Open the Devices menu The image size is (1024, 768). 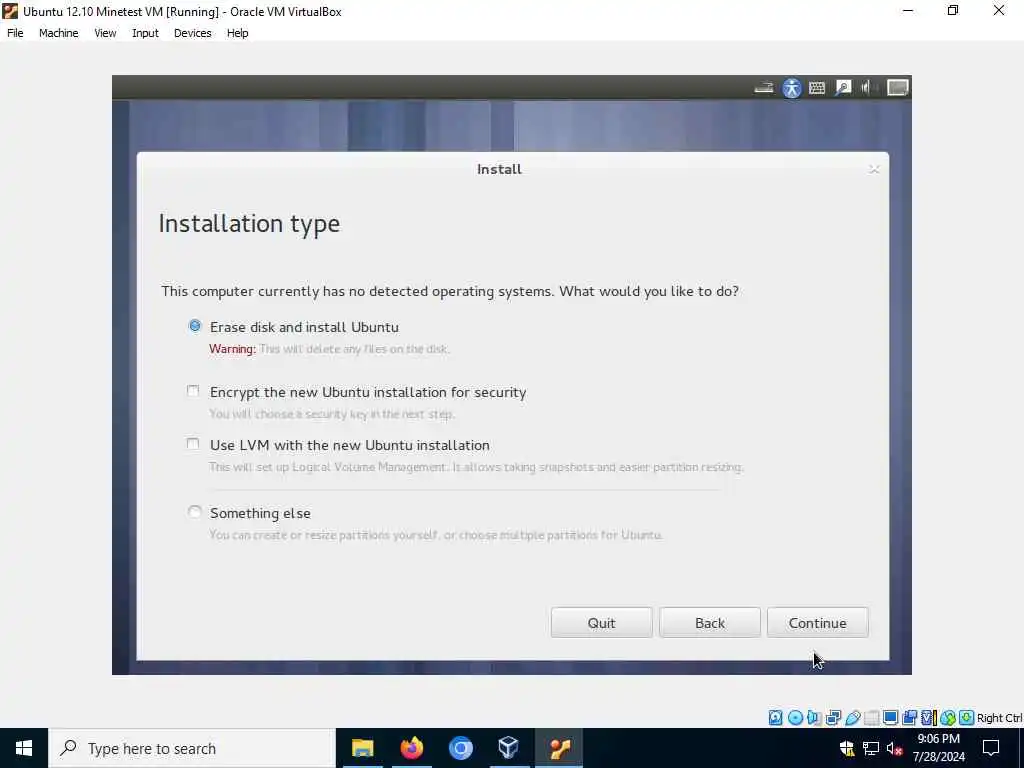coord(193,33)
